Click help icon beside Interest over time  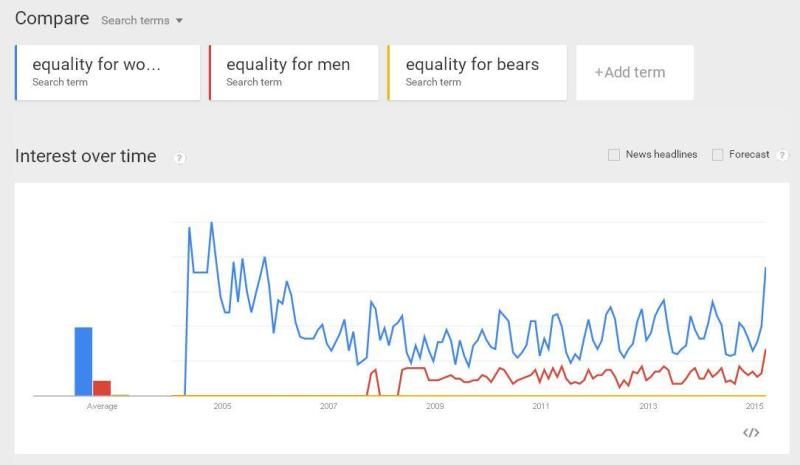pos(179,158)
